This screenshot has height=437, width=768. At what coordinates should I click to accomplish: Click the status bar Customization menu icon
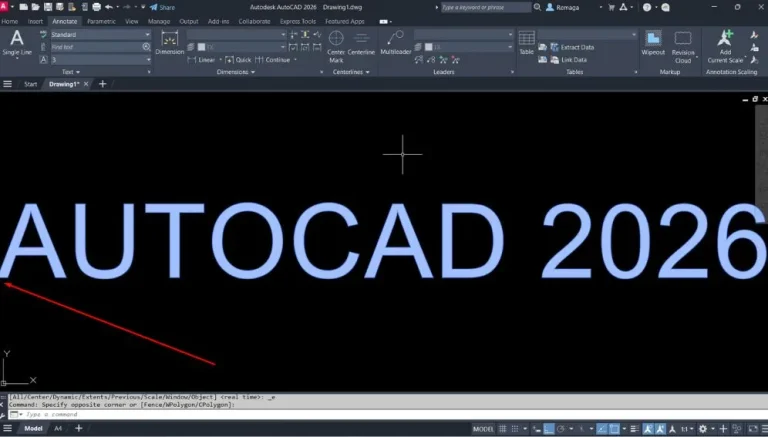(x=764, y=429)
